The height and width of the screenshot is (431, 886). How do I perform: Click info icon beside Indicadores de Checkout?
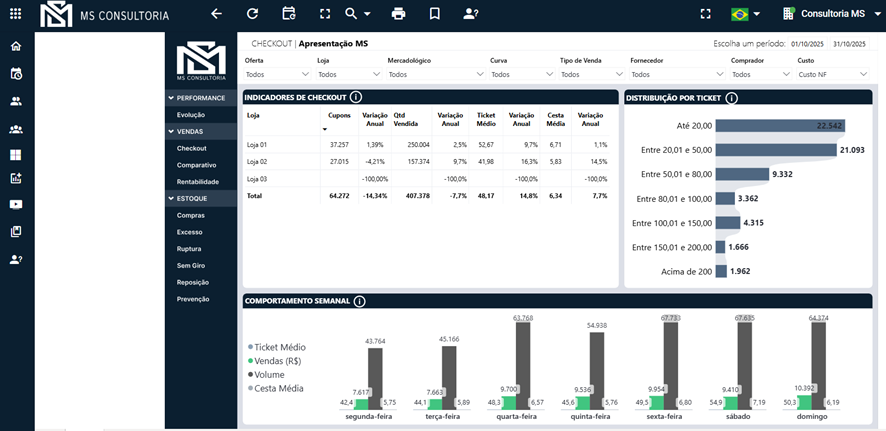[356, 97]
